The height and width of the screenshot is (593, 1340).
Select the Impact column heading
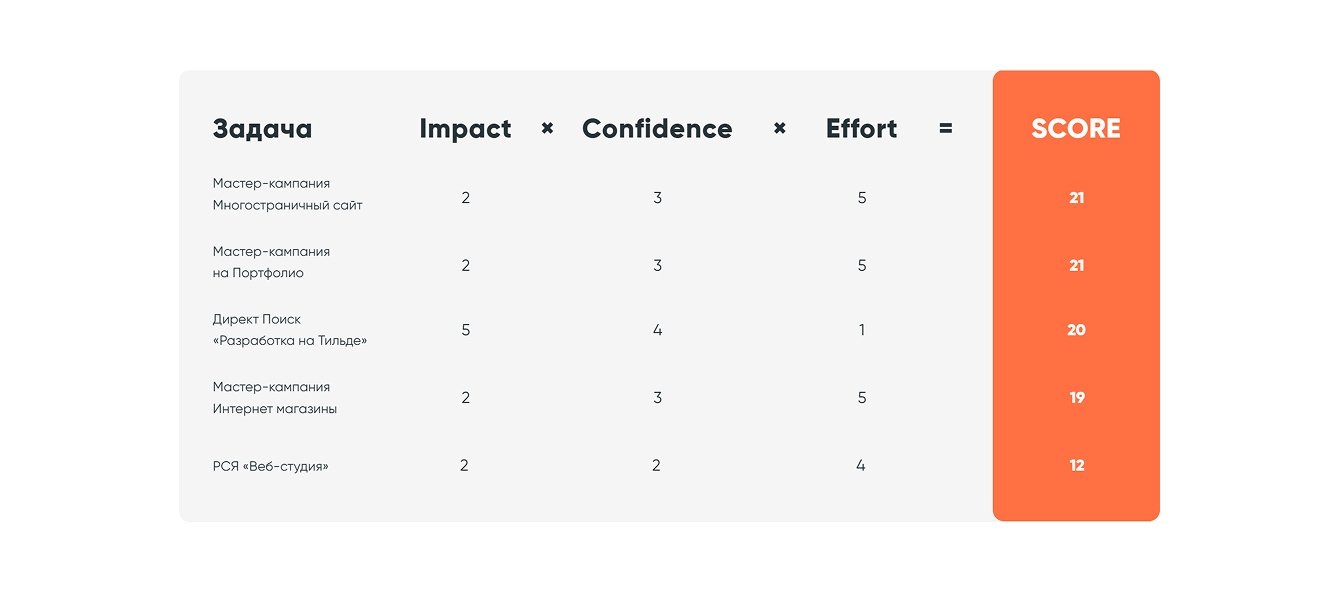pyautogui.click(x=465, y=129)
